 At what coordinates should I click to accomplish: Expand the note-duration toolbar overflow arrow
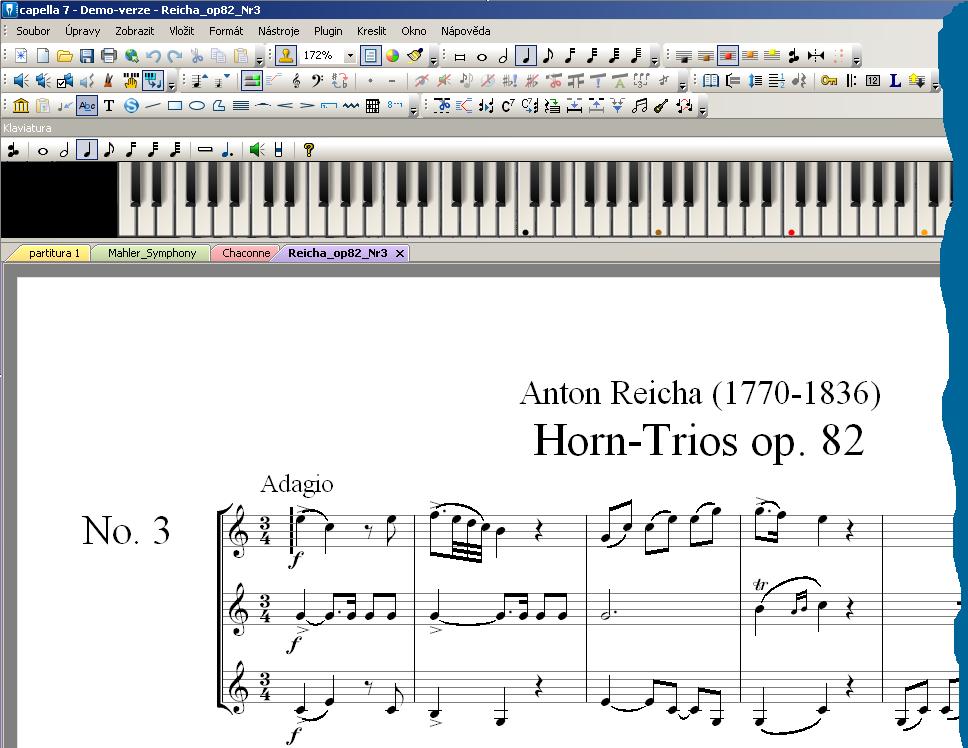(x=654, y=60)
